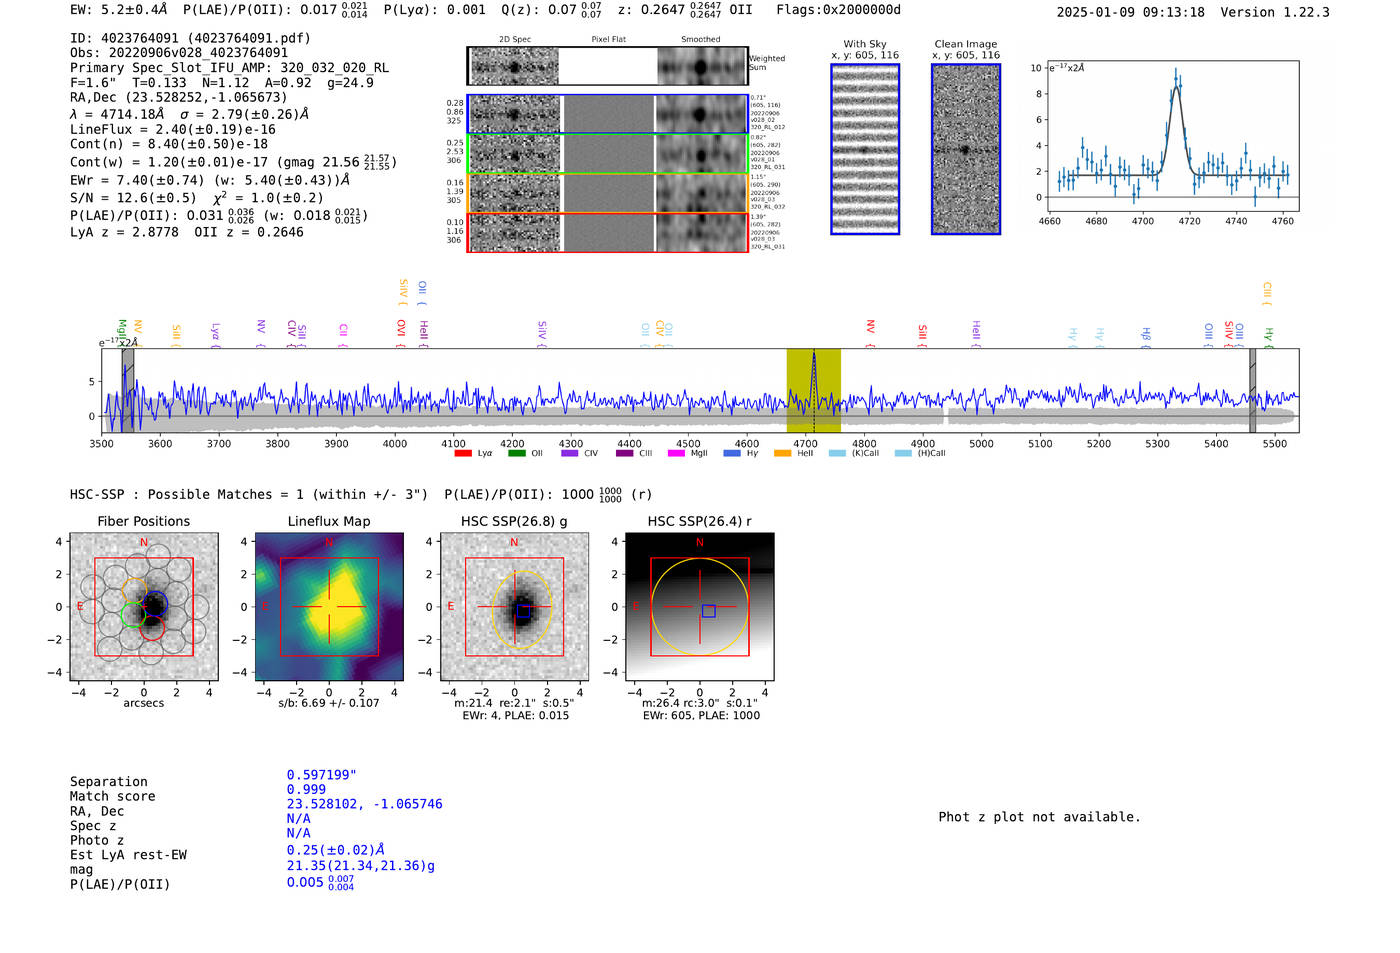
Task: Click the LyA z = 2.8778 text
Action: pos(124,232)
